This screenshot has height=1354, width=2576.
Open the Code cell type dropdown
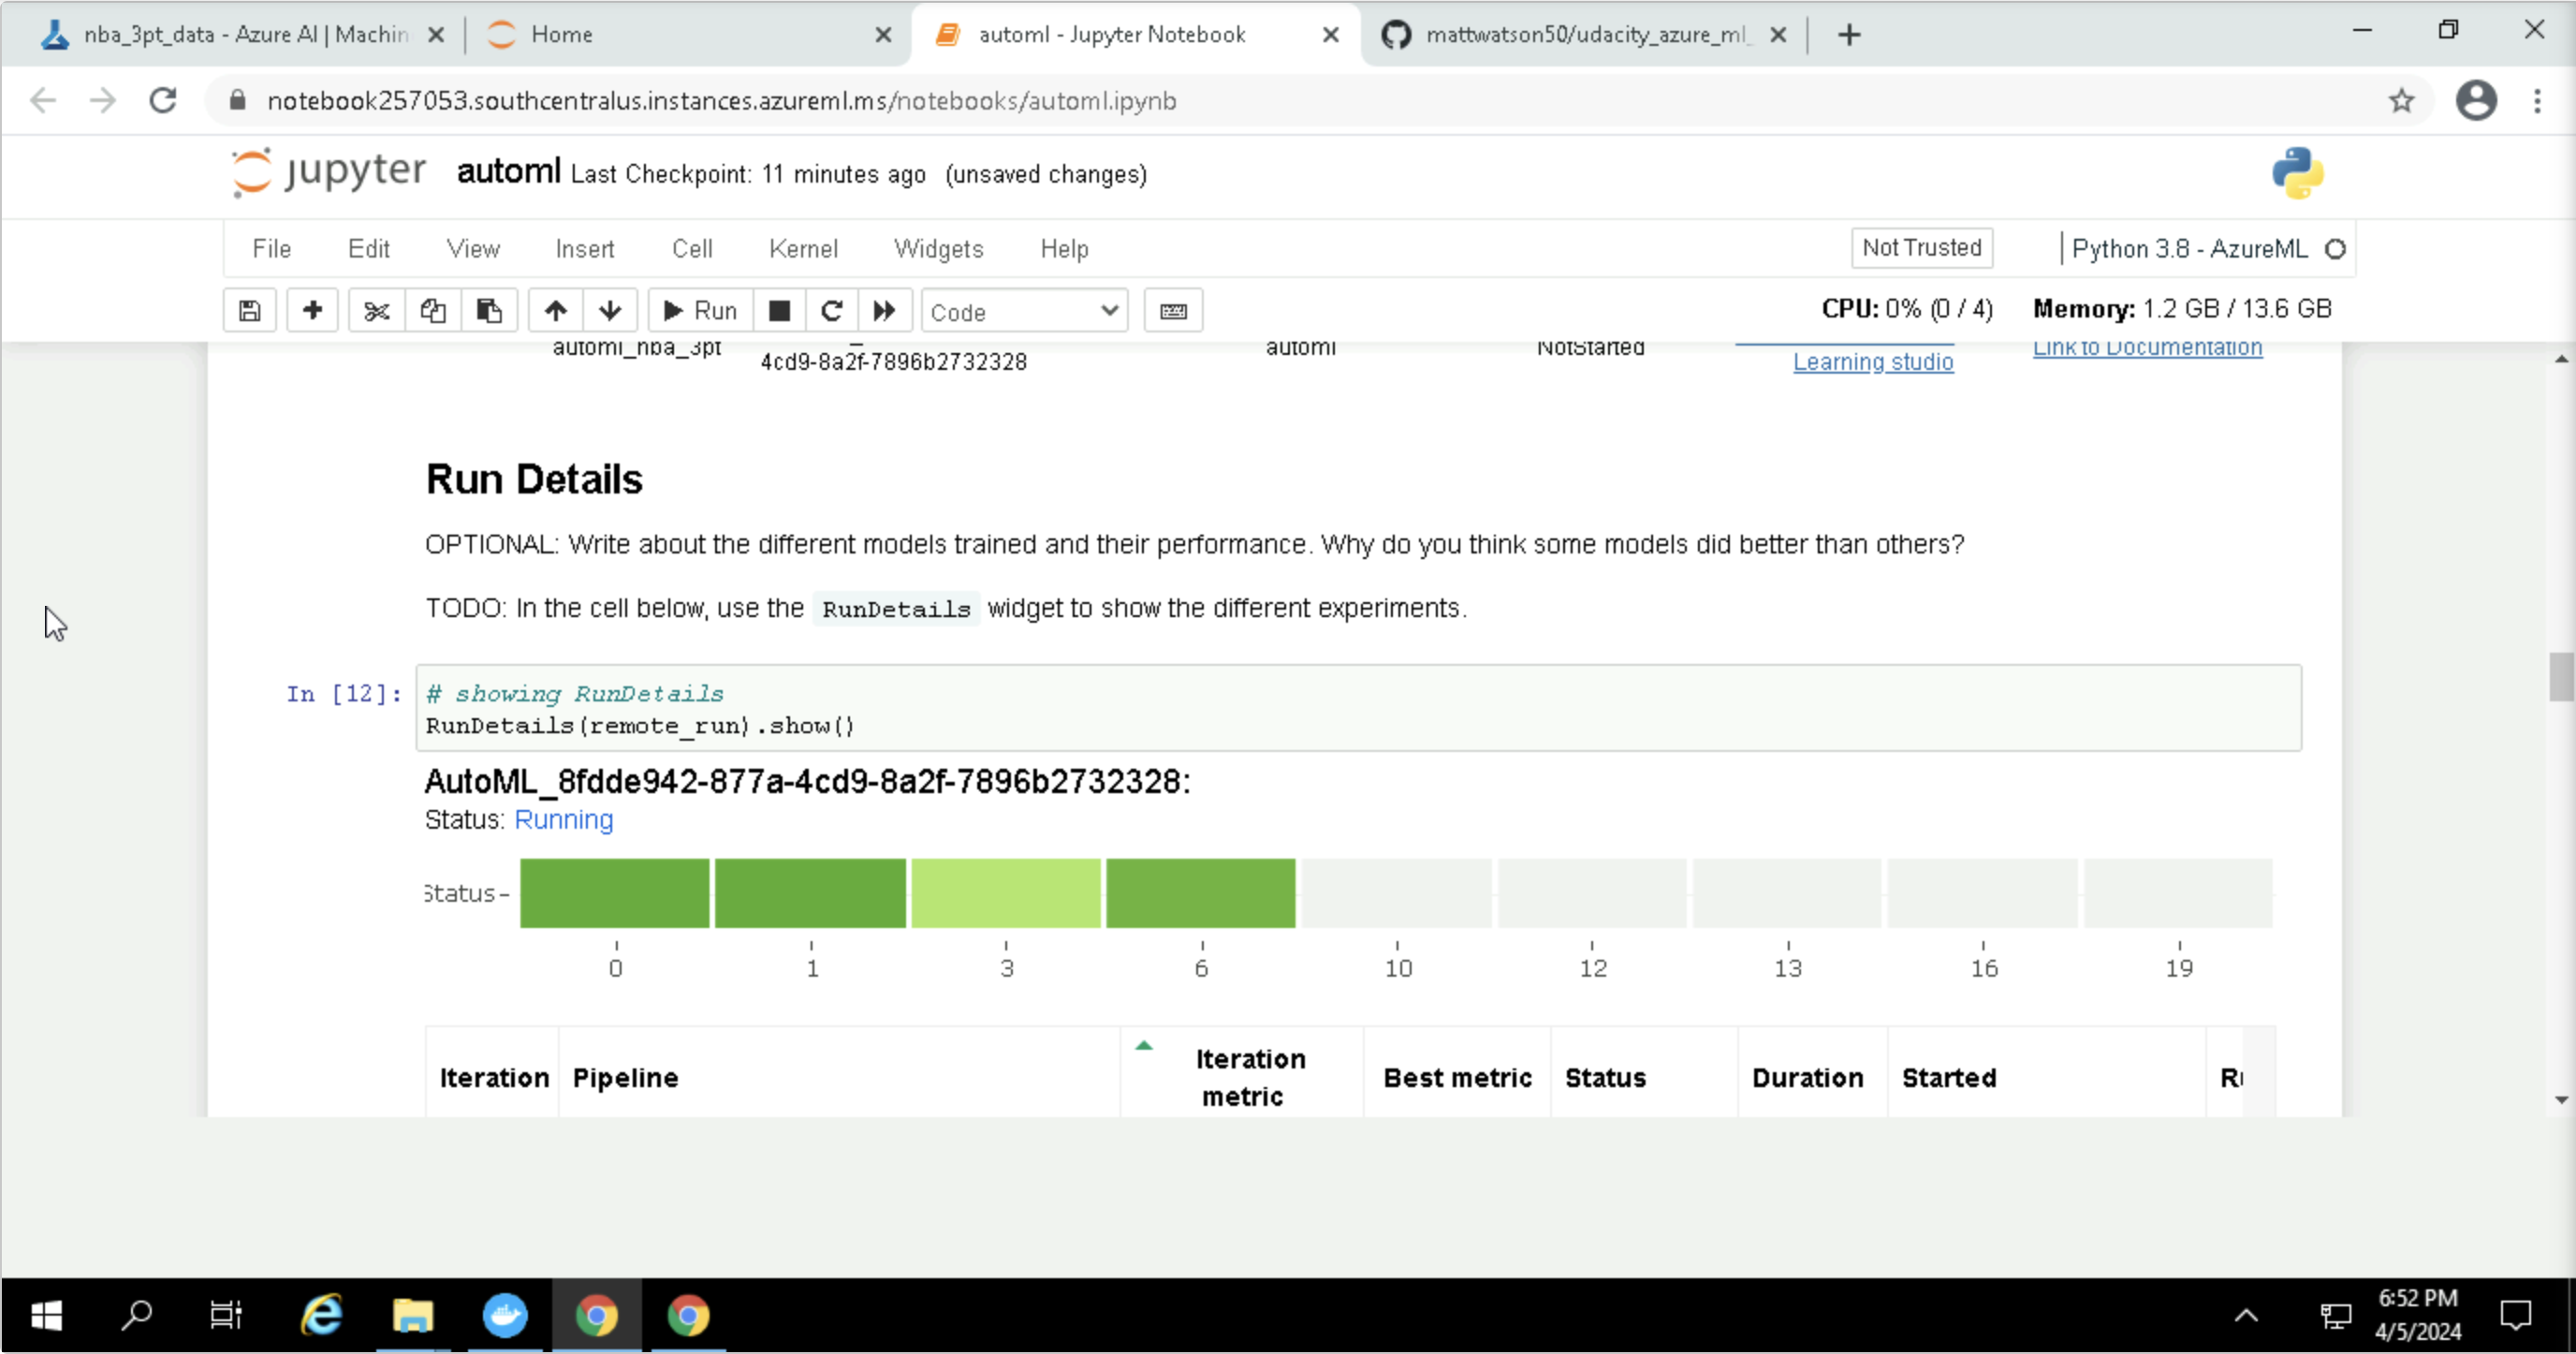[1023, 312]
